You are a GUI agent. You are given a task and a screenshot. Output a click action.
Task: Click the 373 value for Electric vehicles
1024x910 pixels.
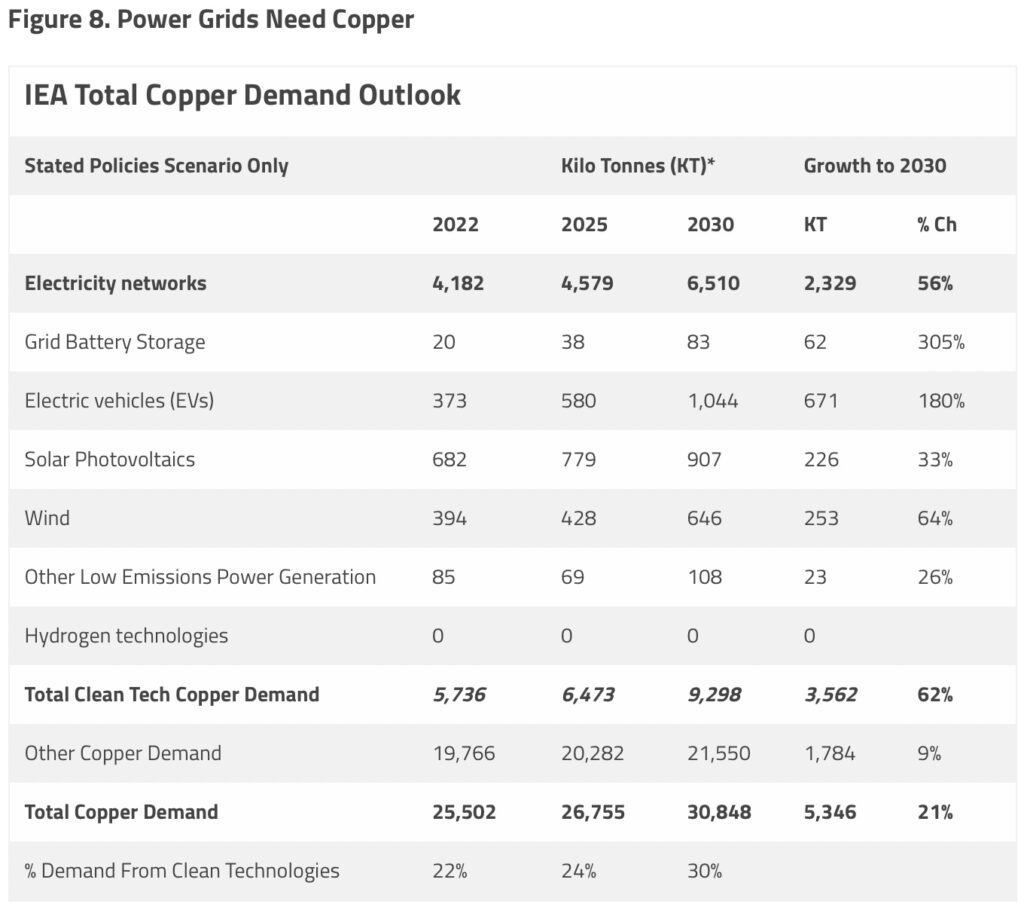click(x=449, y=401)
